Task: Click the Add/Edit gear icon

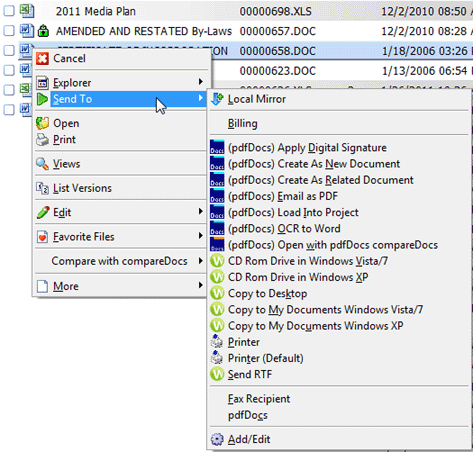Action: (217, 439)
